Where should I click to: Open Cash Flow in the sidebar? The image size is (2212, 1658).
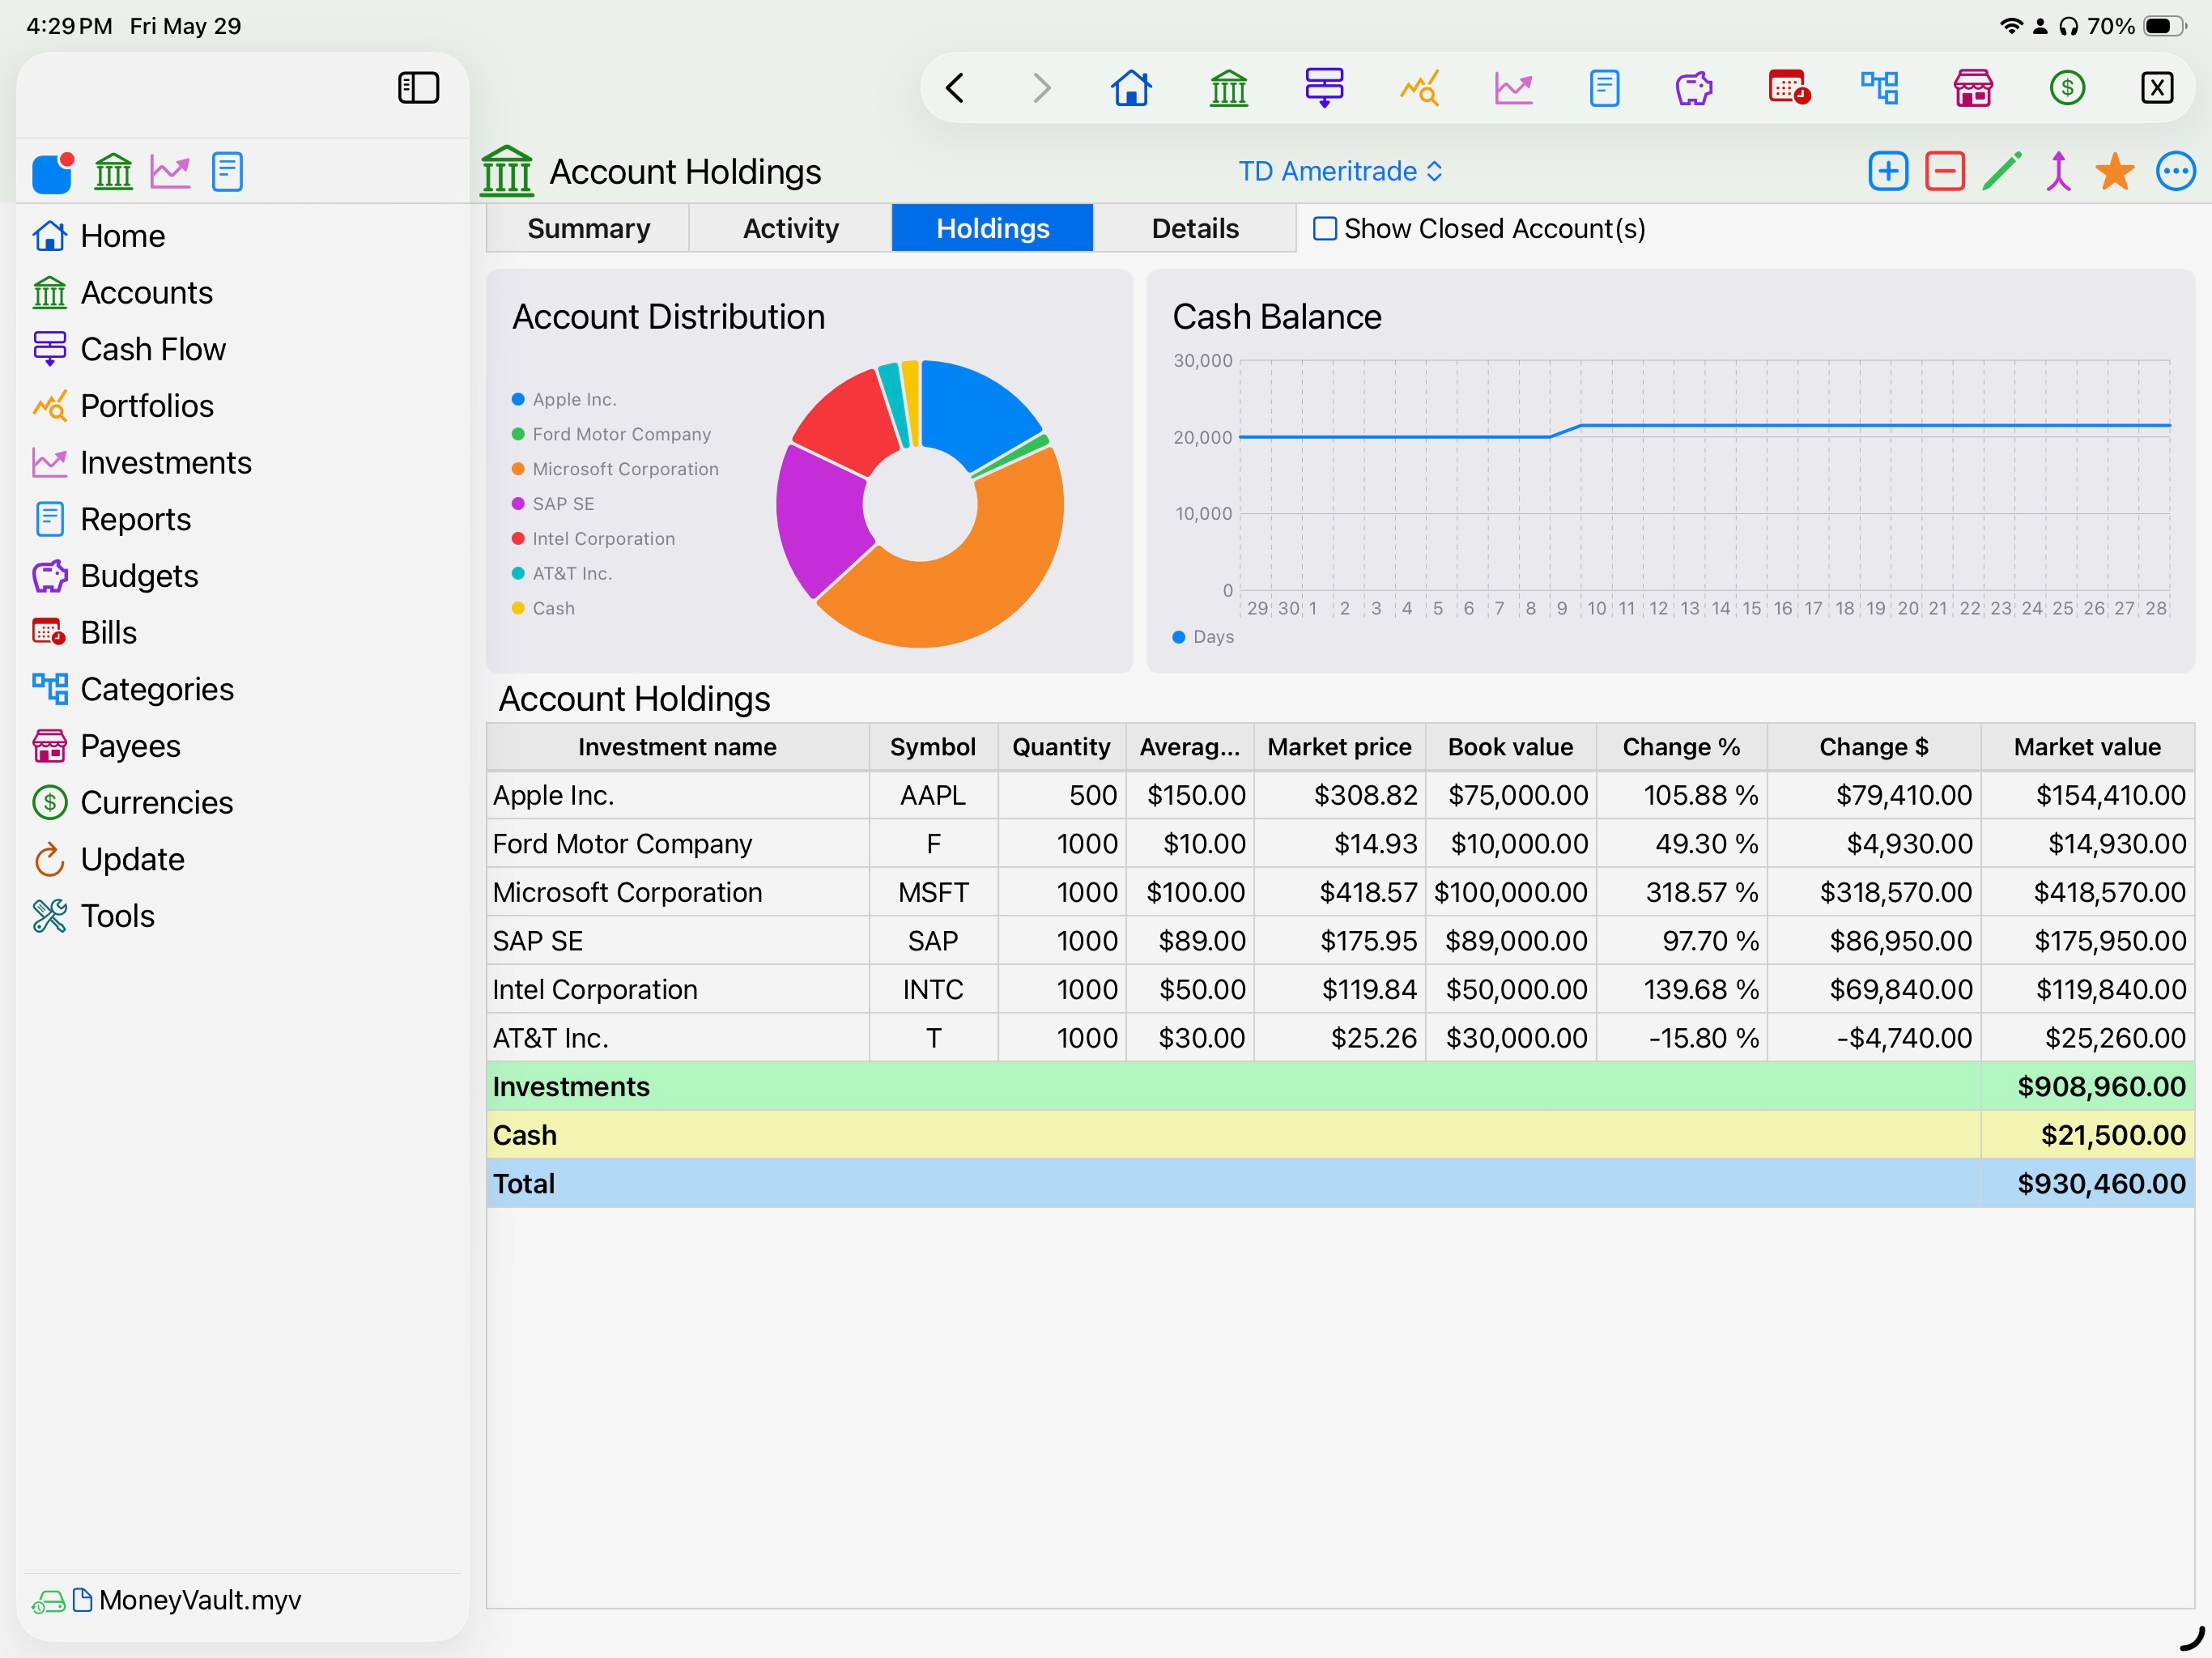[x=129, y=349]
